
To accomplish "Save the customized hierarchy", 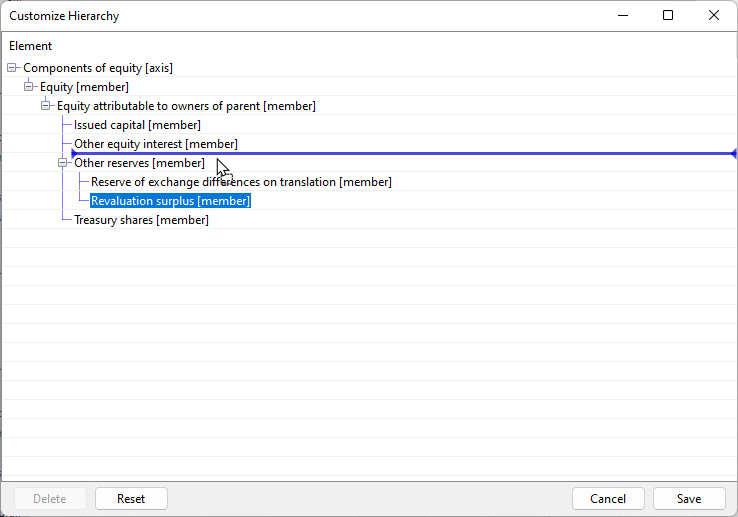I will click(x=689, y=499).
